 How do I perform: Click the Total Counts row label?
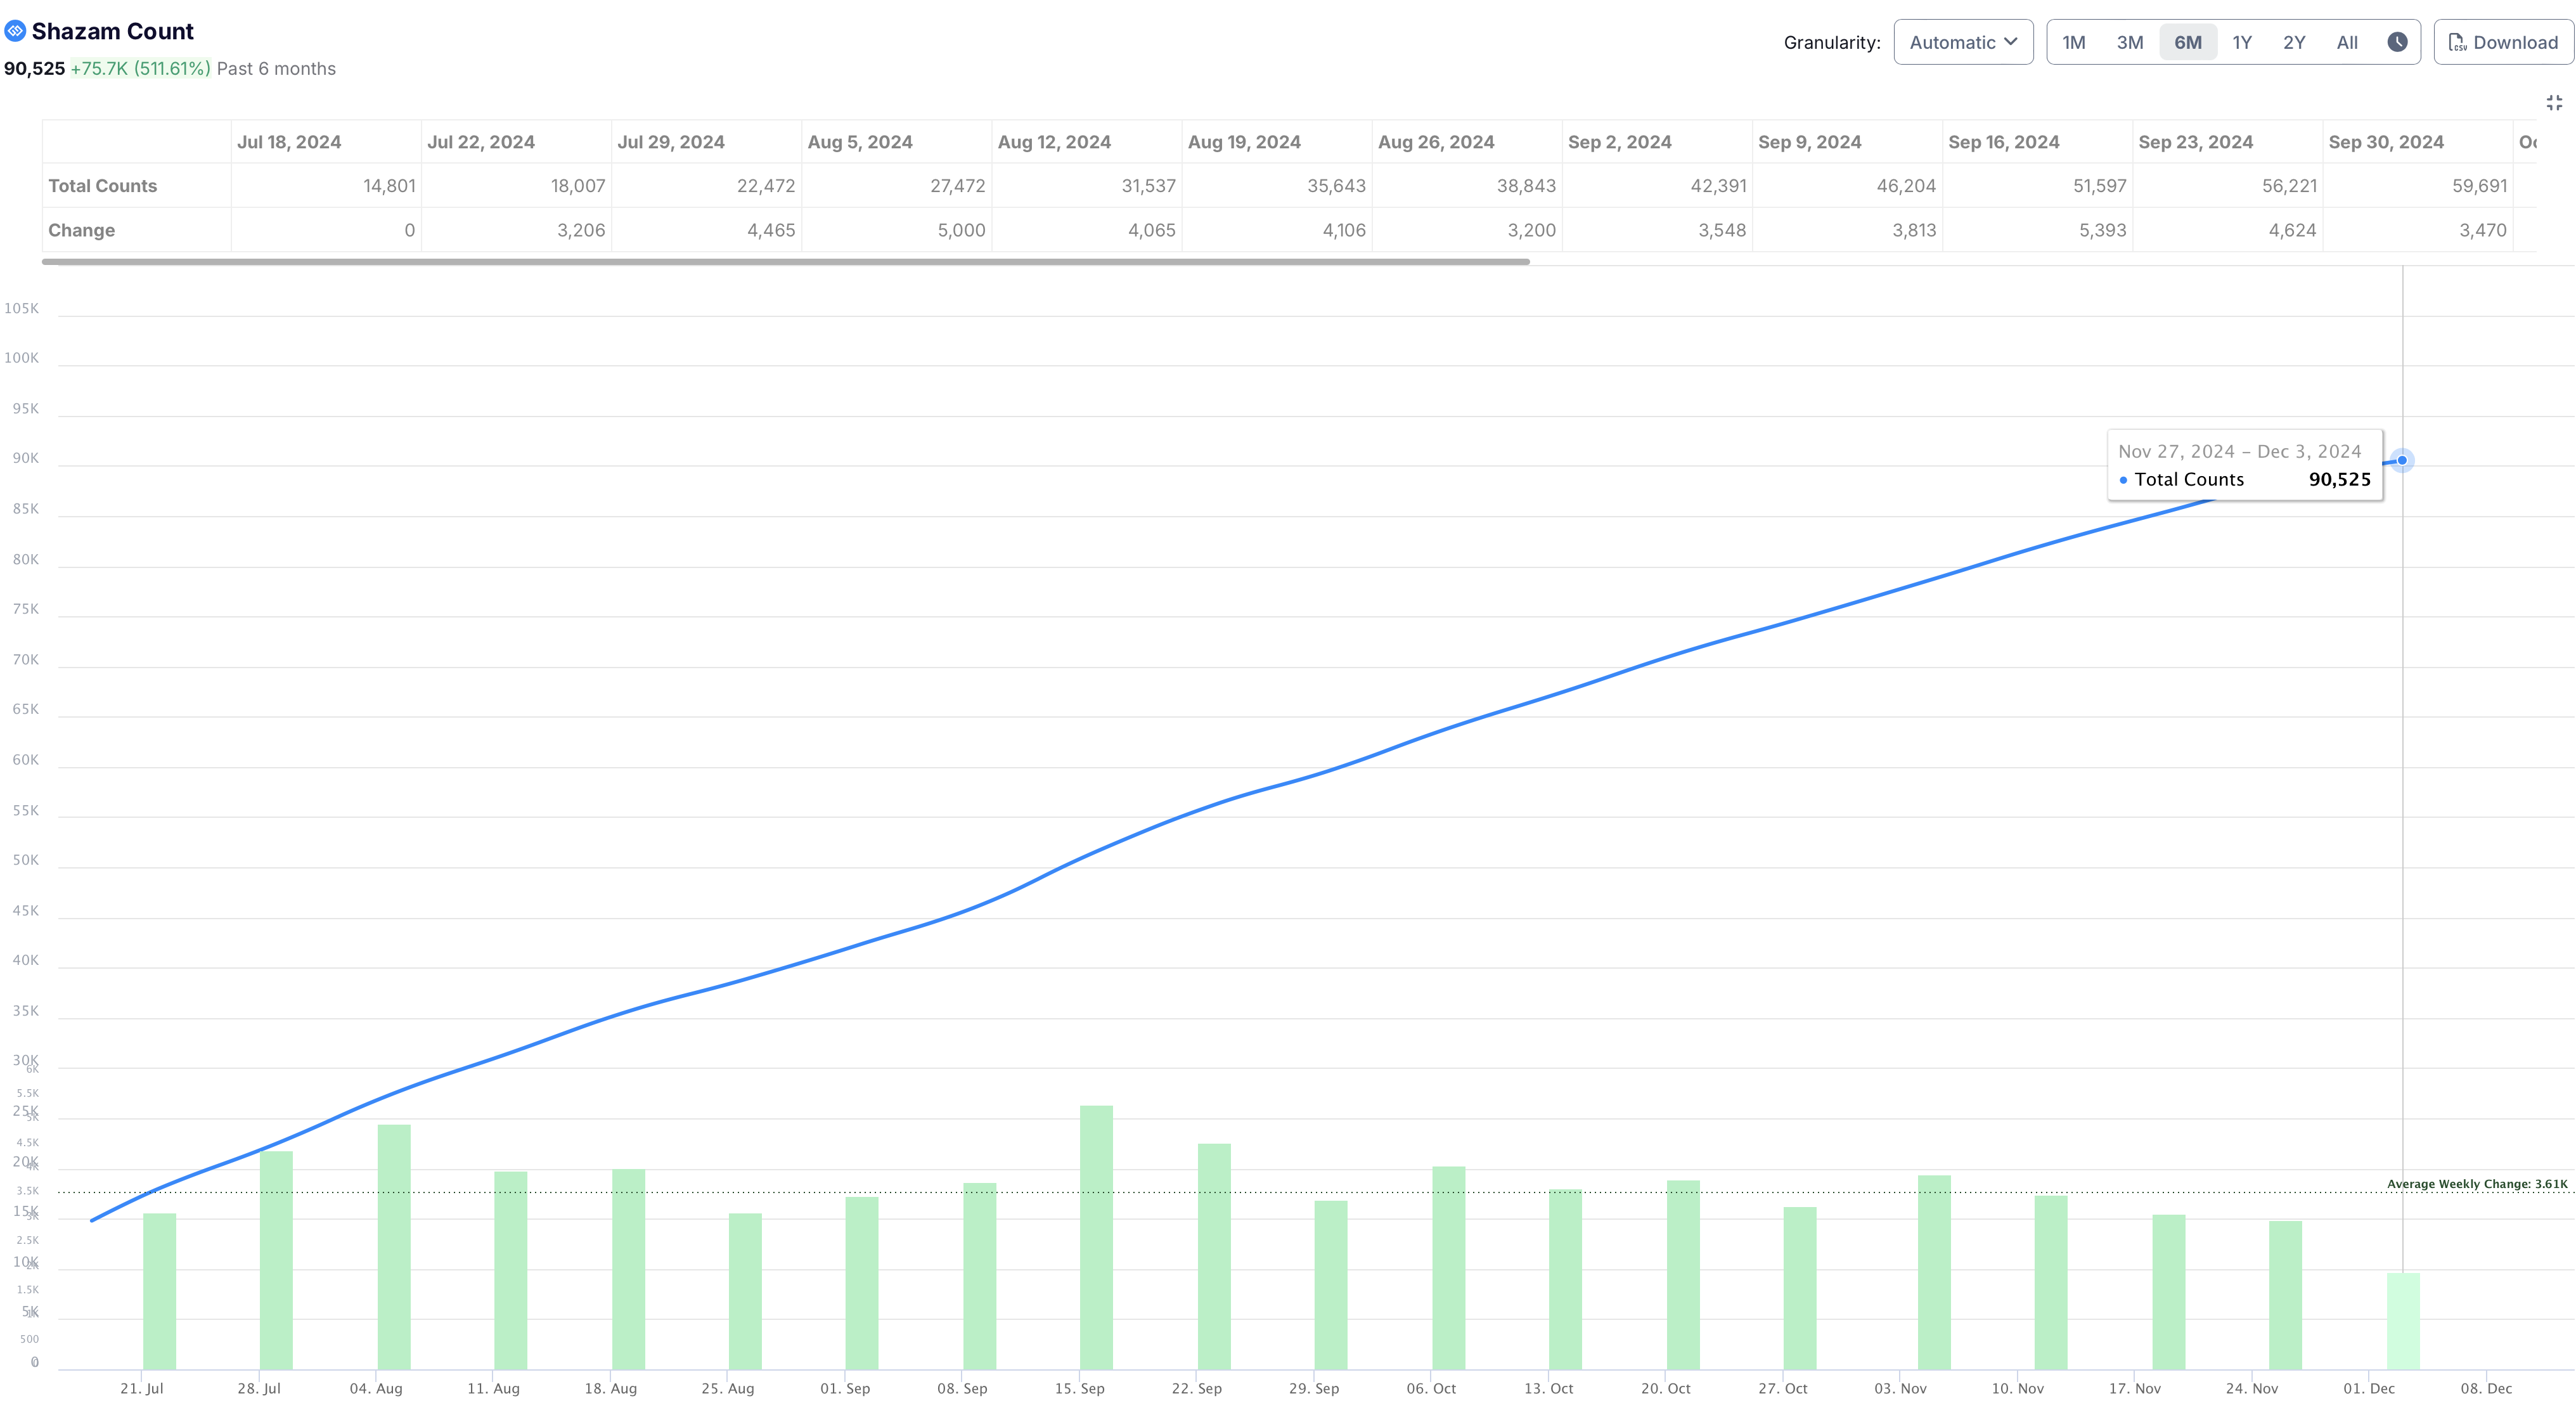click(103, 186)
